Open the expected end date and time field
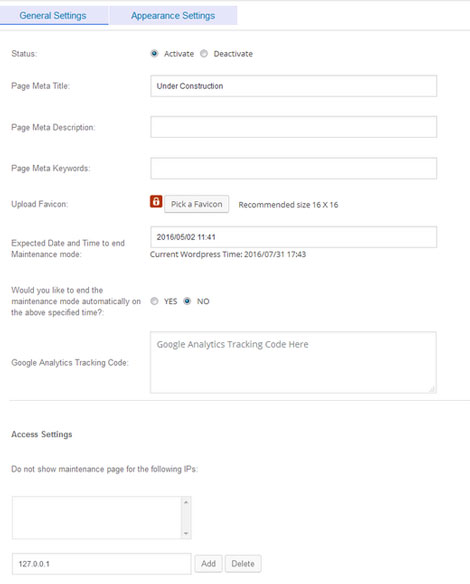Screen dimensions: 470x584 293,237
